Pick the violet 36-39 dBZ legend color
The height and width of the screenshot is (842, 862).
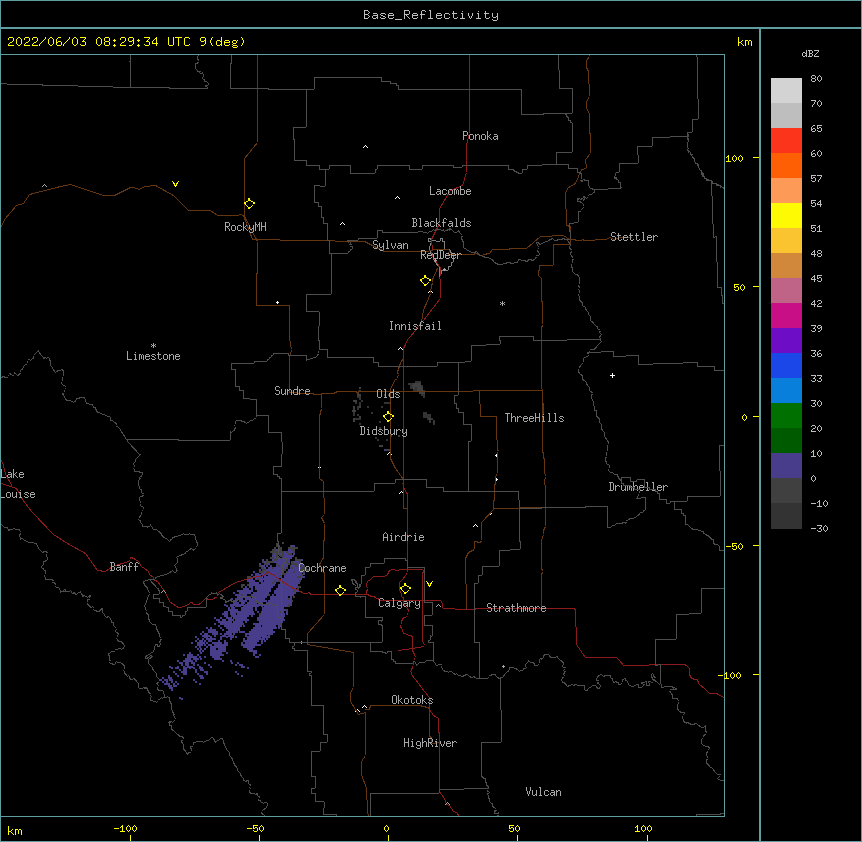(x=786, y=340)
